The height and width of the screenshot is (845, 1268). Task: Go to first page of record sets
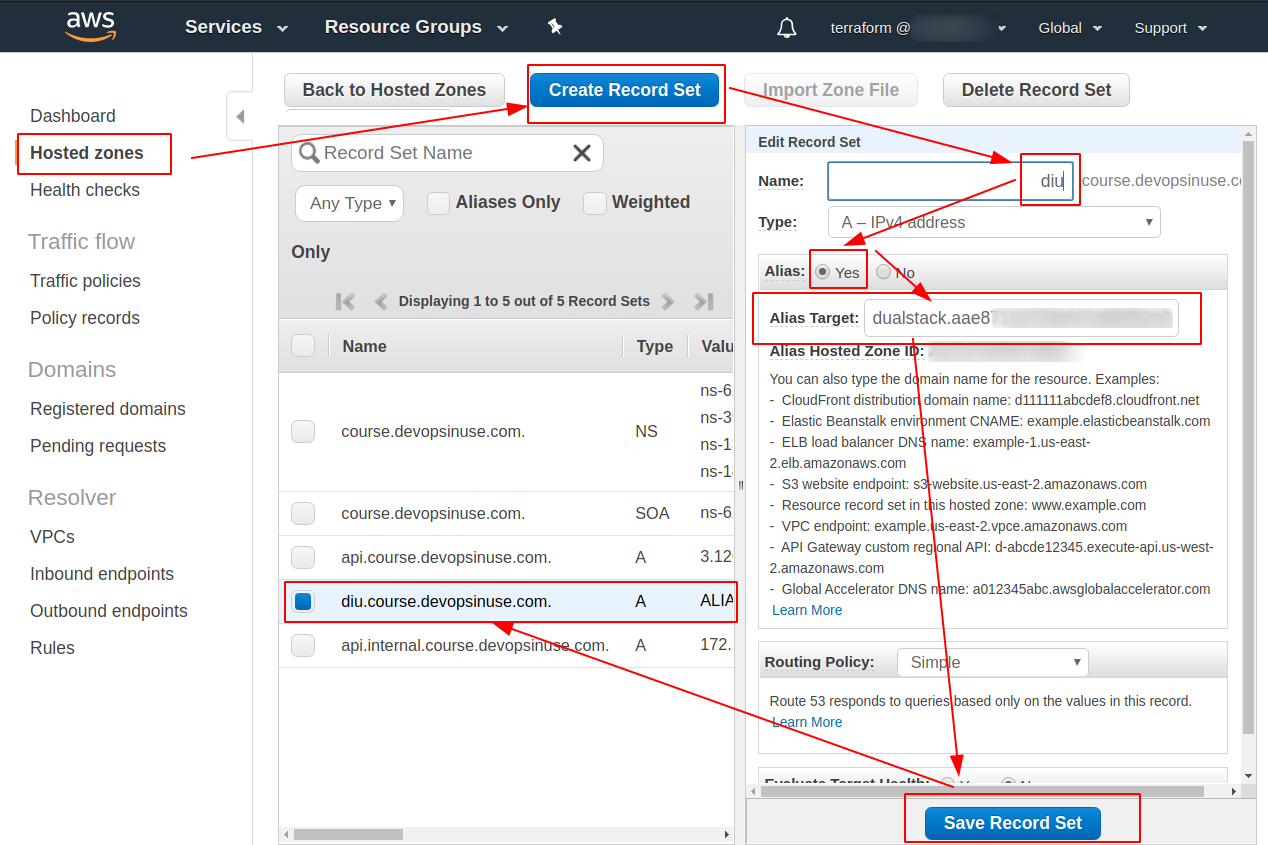346,301
